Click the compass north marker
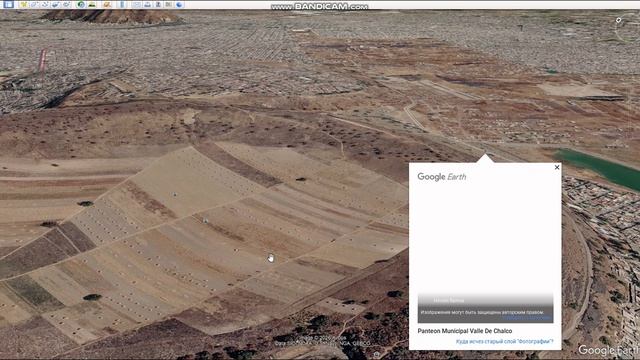Image resolution: width=640 pixels, height=360 pixels. click(618, 20)
